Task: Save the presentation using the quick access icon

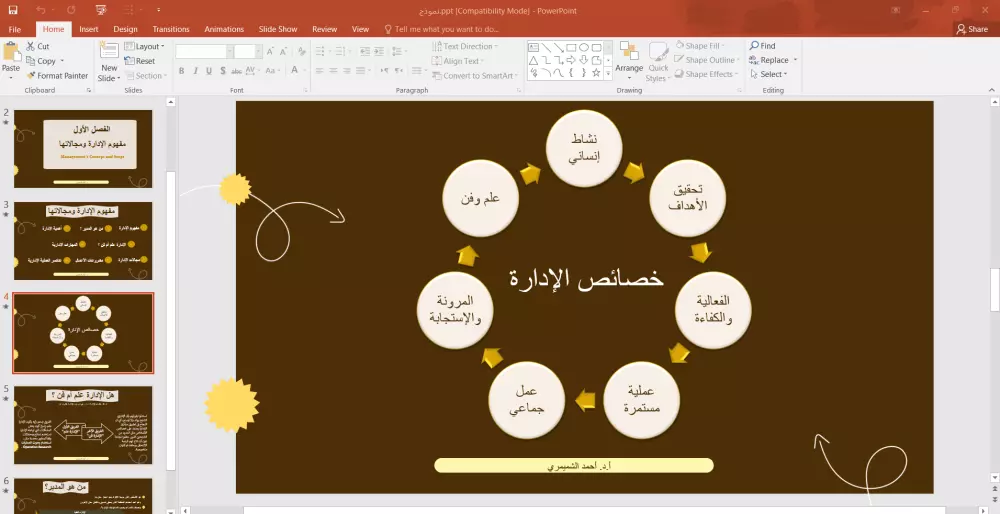Action: (13, 10)
